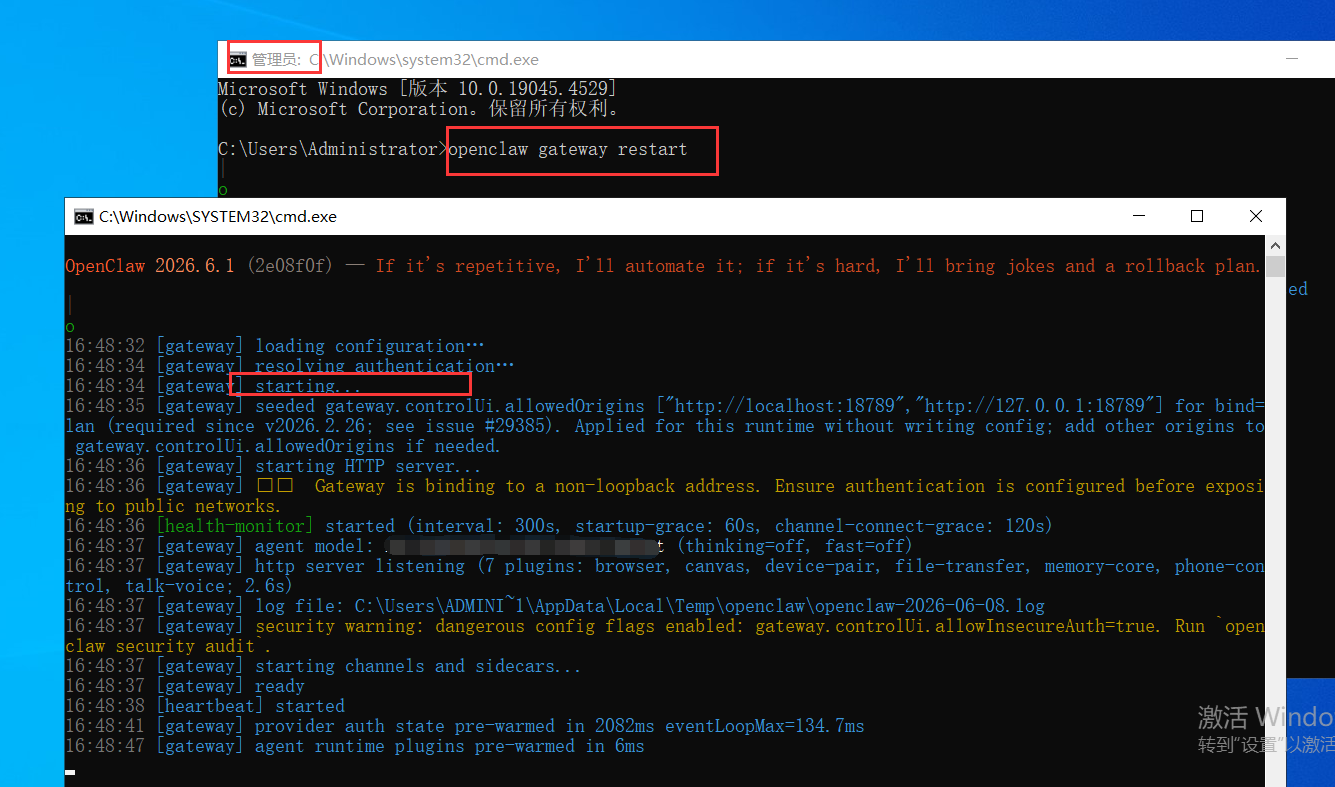Click the 'loading configuration…' log line
This screenshot has width=1335, height=787.
pos(274,346)
